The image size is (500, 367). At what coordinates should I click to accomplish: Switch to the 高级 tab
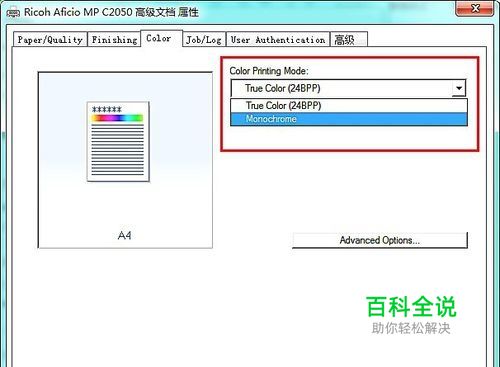point(349,39)
